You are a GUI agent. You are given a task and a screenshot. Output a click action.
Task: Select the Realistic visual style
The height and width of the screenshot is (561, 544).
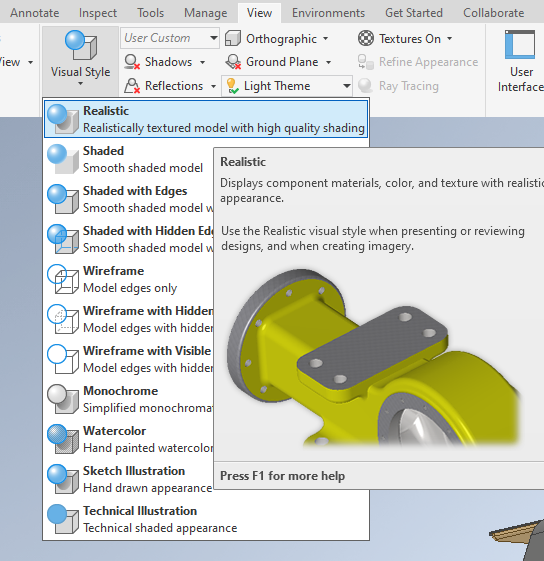(x=206, y=119)
